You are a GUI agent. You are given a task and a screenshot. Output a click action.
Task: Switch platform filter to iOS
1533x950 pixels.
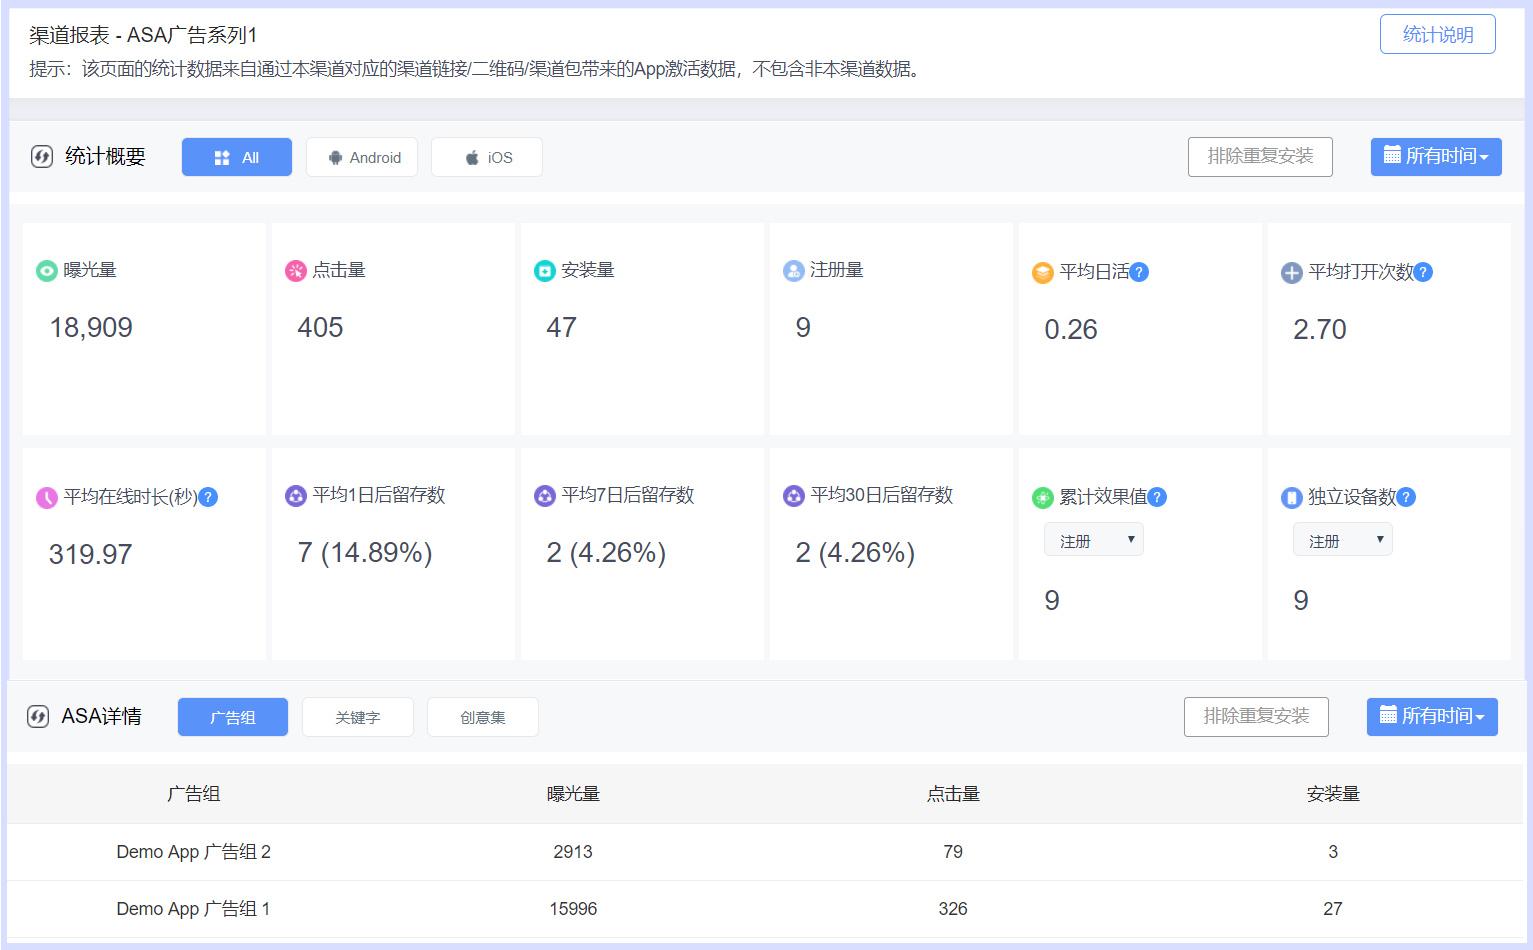pyautogui.click(x=486, y=156)
